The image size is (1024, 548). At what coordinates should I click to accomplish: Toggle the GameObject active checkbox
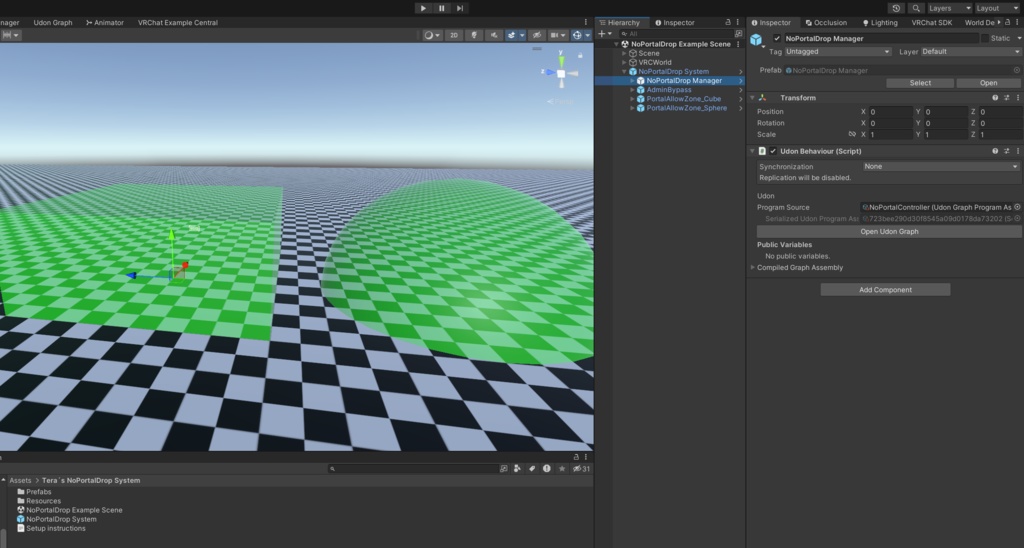click(x=776, y=39)
